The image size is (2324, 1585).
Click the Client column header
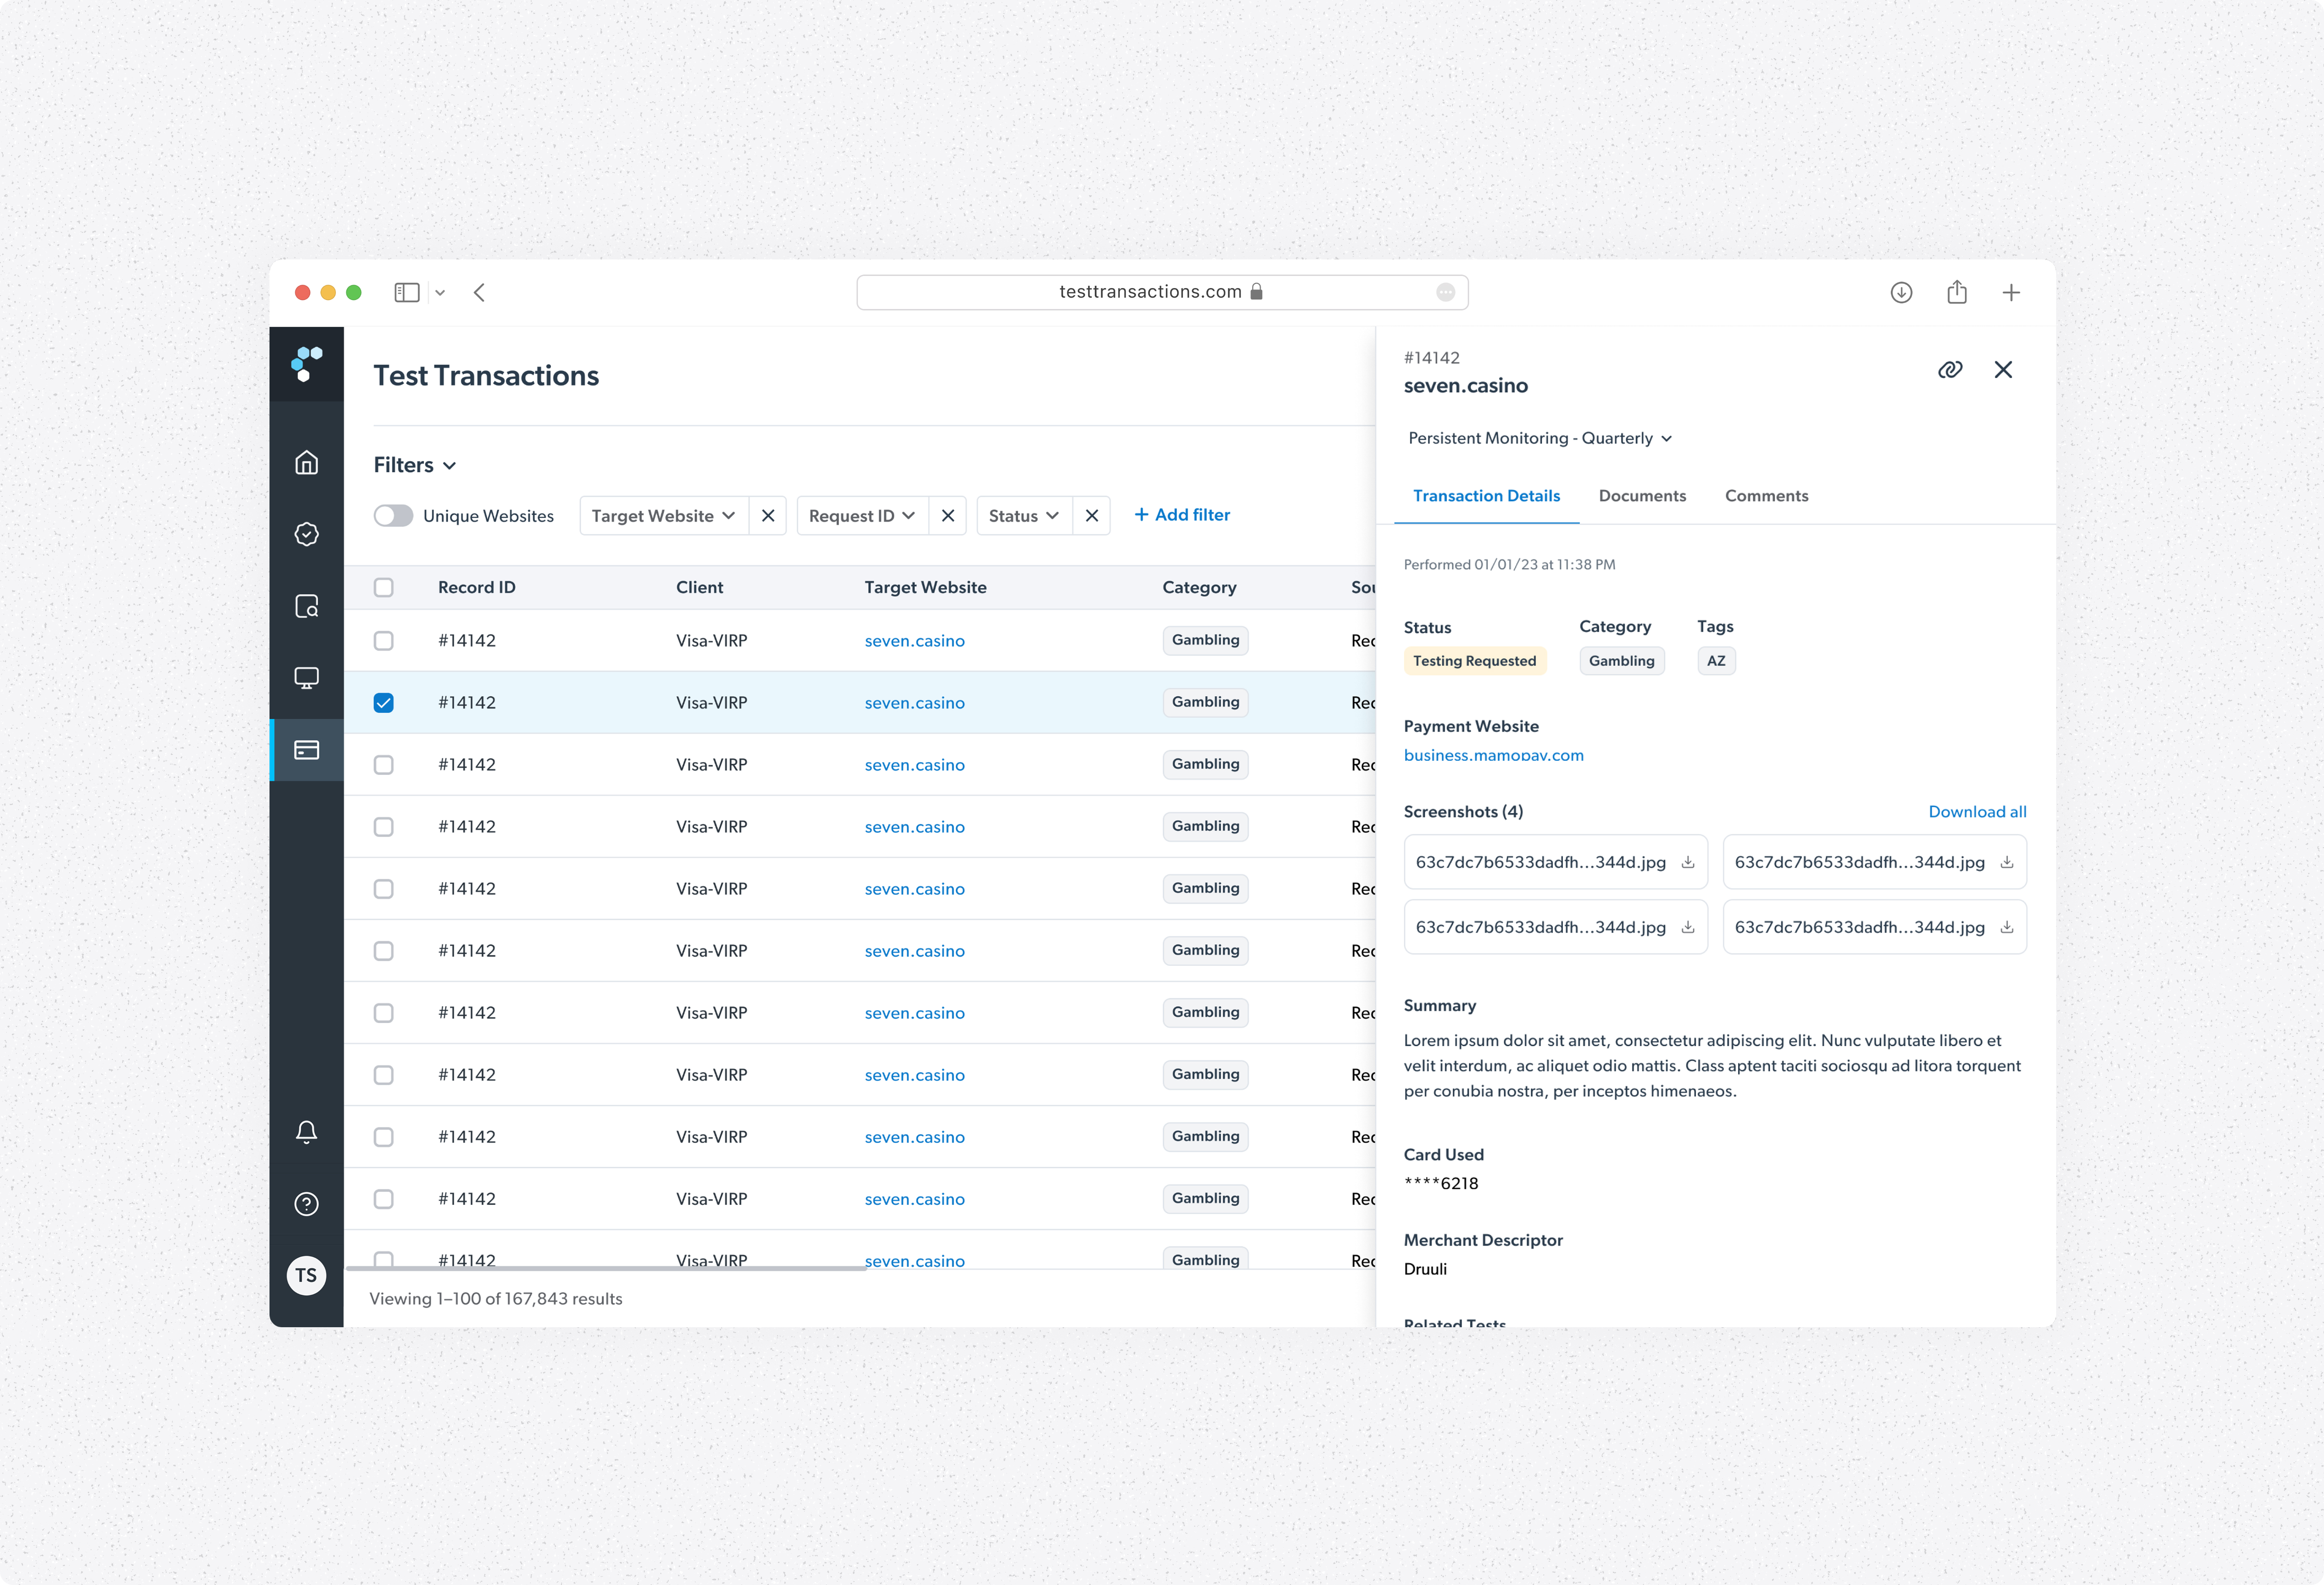coord(699,588)
